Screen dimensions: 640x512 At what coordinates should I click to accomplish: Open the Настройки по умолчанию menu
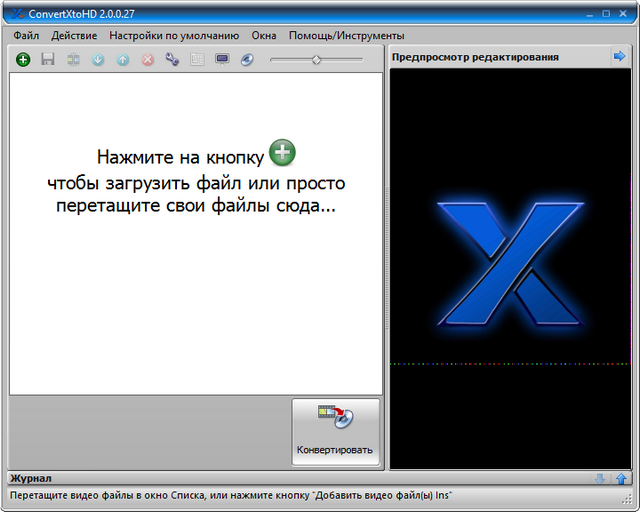click(x=174, y=35)
